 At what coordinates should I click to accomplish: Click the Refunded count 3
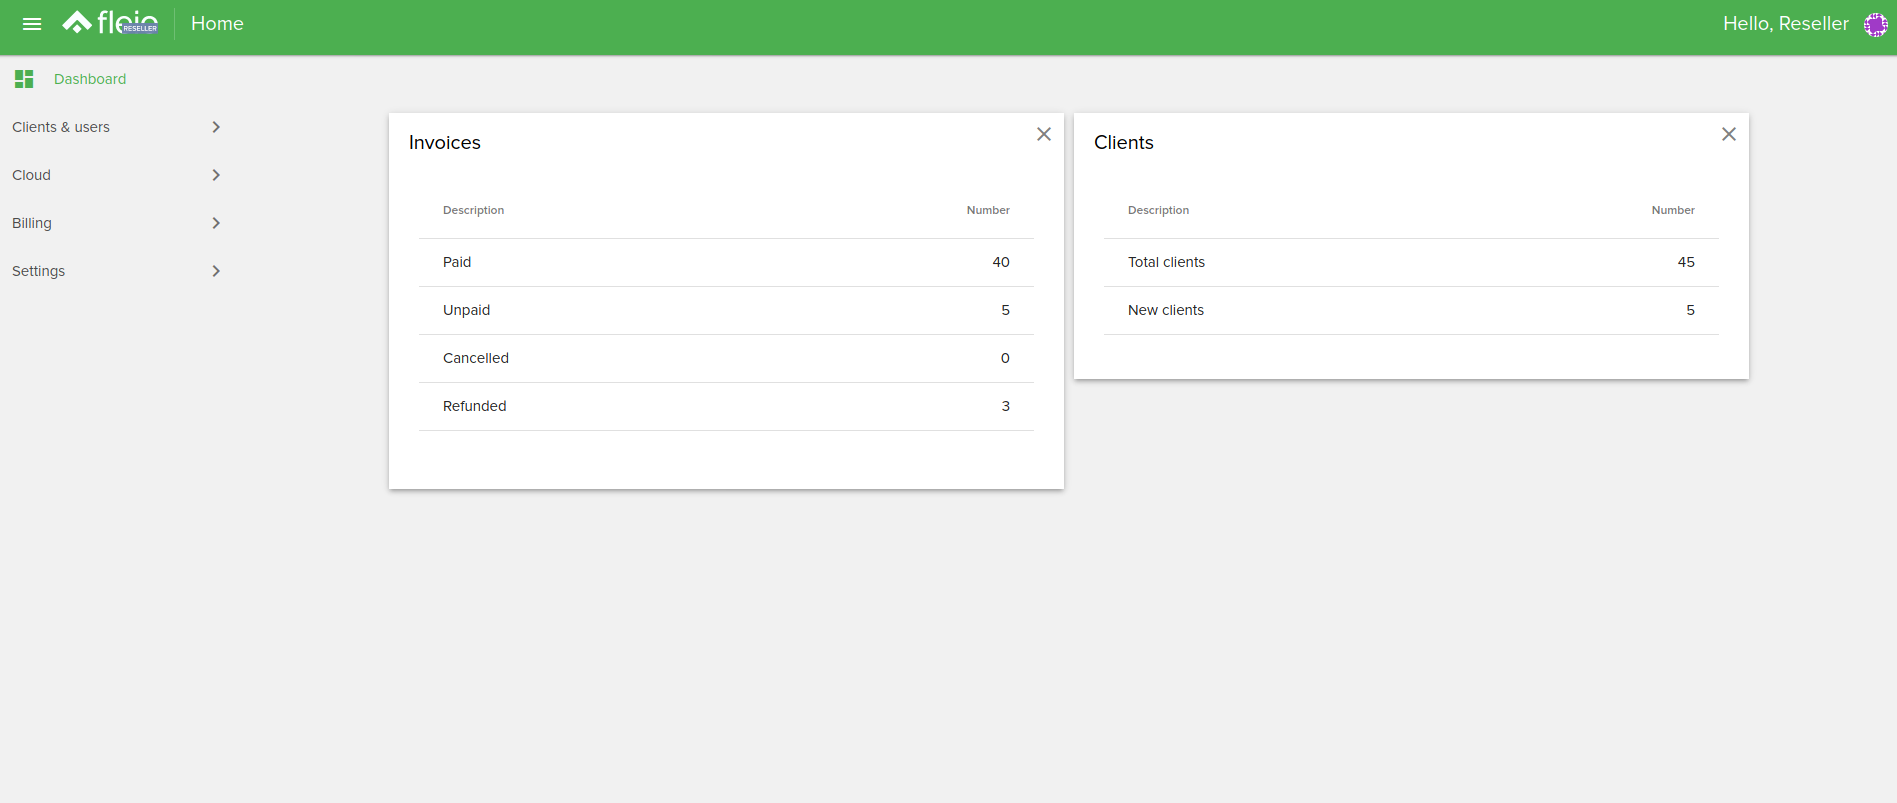coord(1006,406)
